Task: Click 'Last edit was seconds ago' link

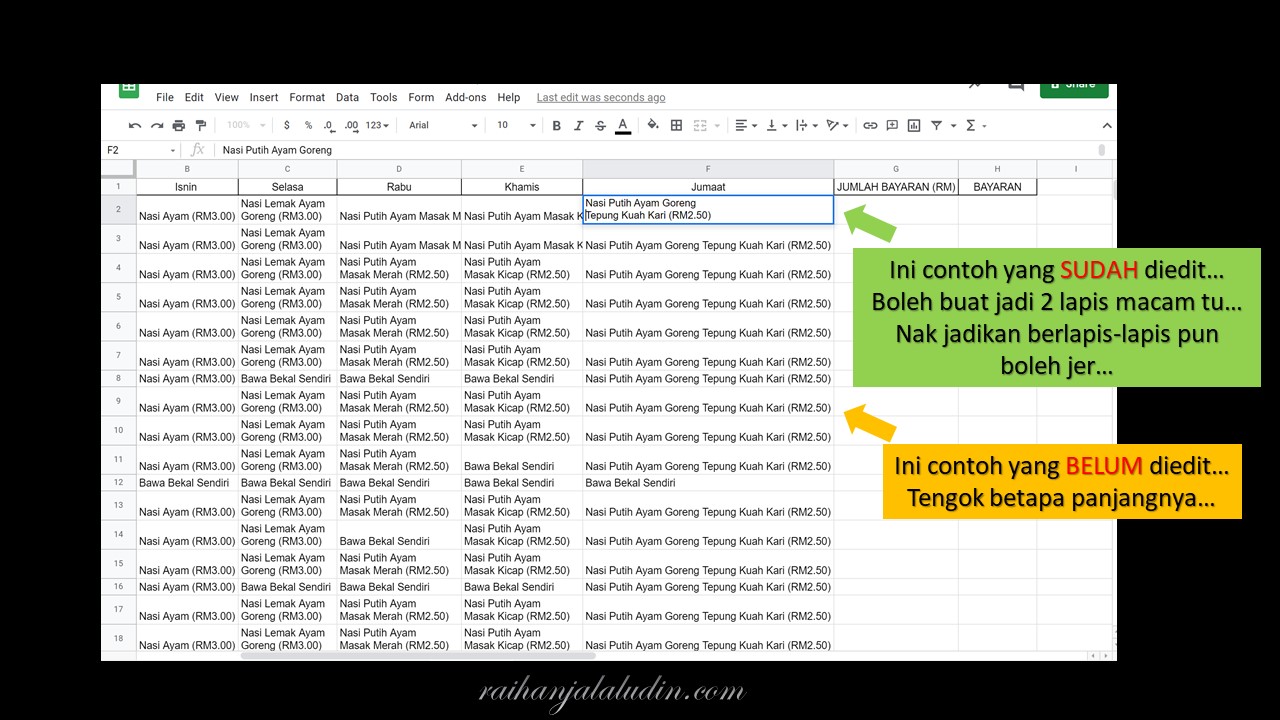Action: [x=601, y=98]
